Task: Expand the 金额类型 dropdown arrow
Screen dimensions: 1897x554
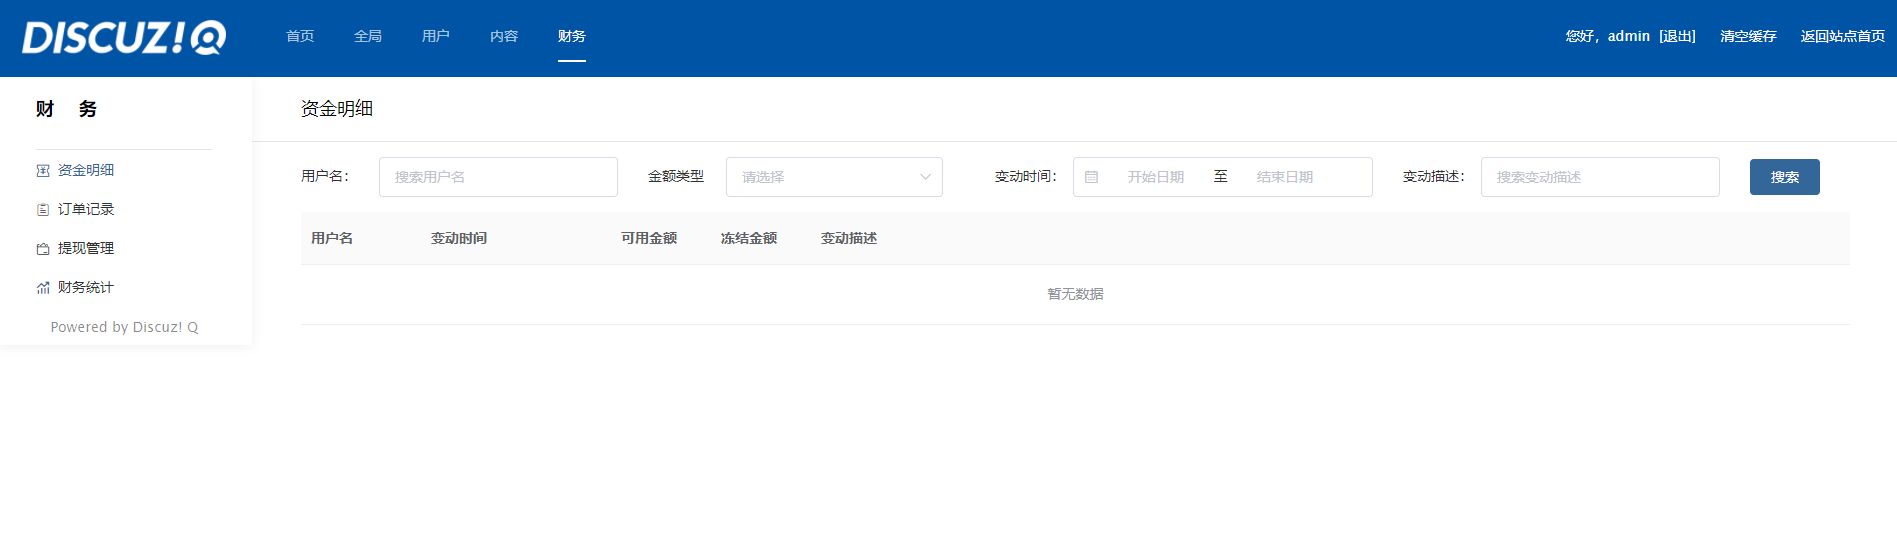Action: coord(925,177)
